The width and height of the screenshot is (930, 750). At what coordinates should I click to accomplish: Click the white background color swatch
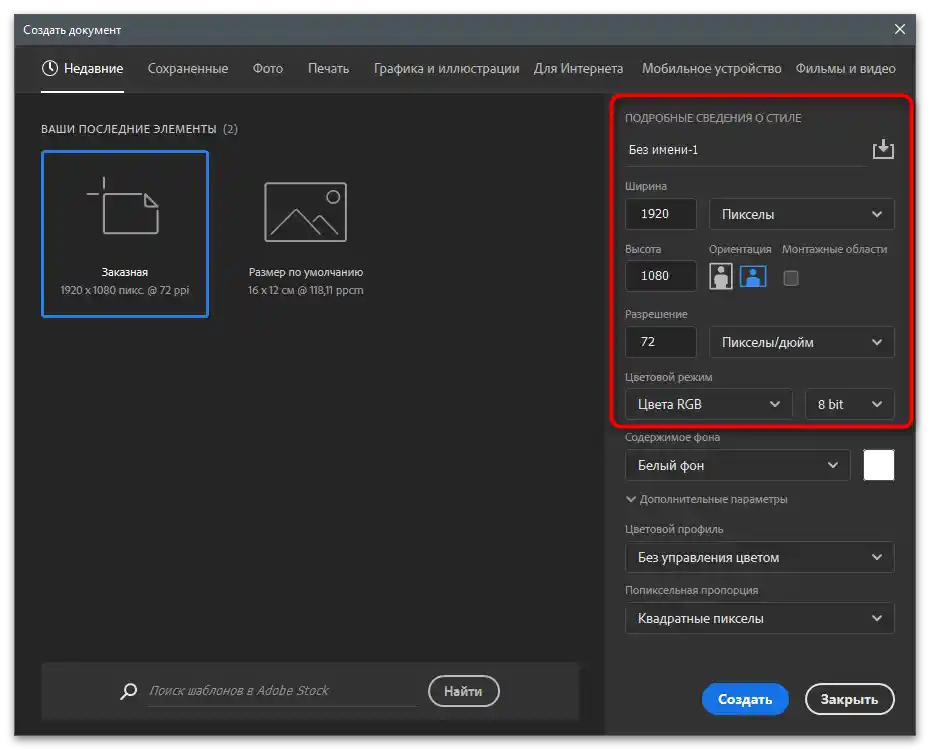click(879, 465)
